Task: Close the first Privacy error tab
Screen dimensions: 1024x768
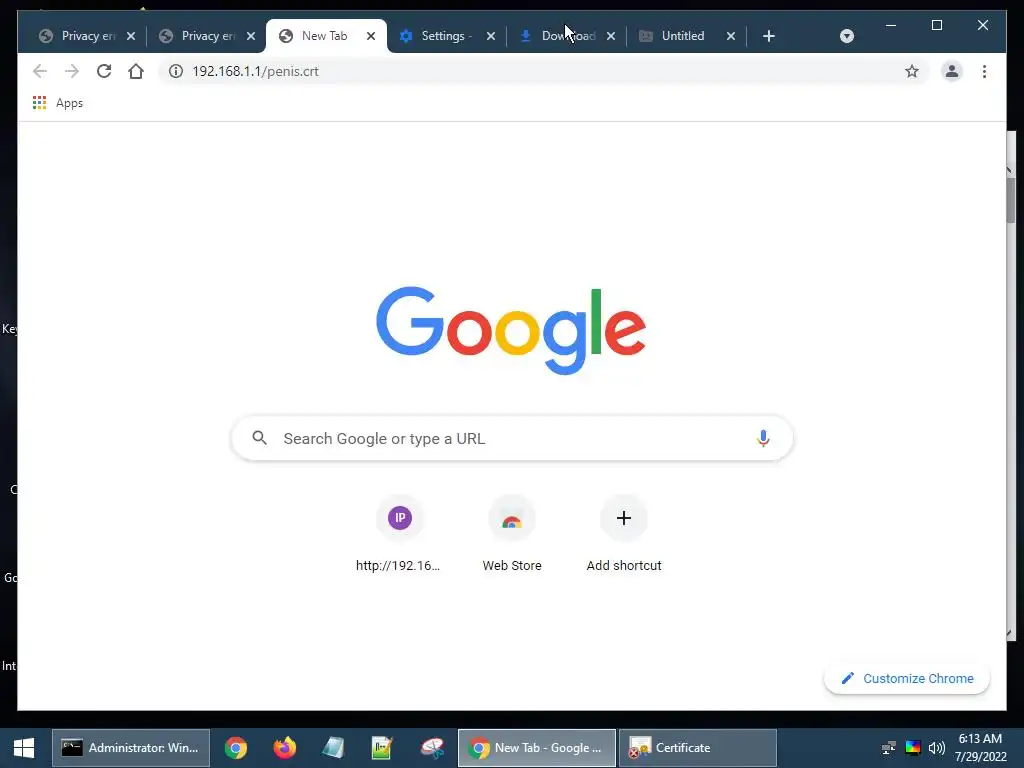Action: coord(131,36)
